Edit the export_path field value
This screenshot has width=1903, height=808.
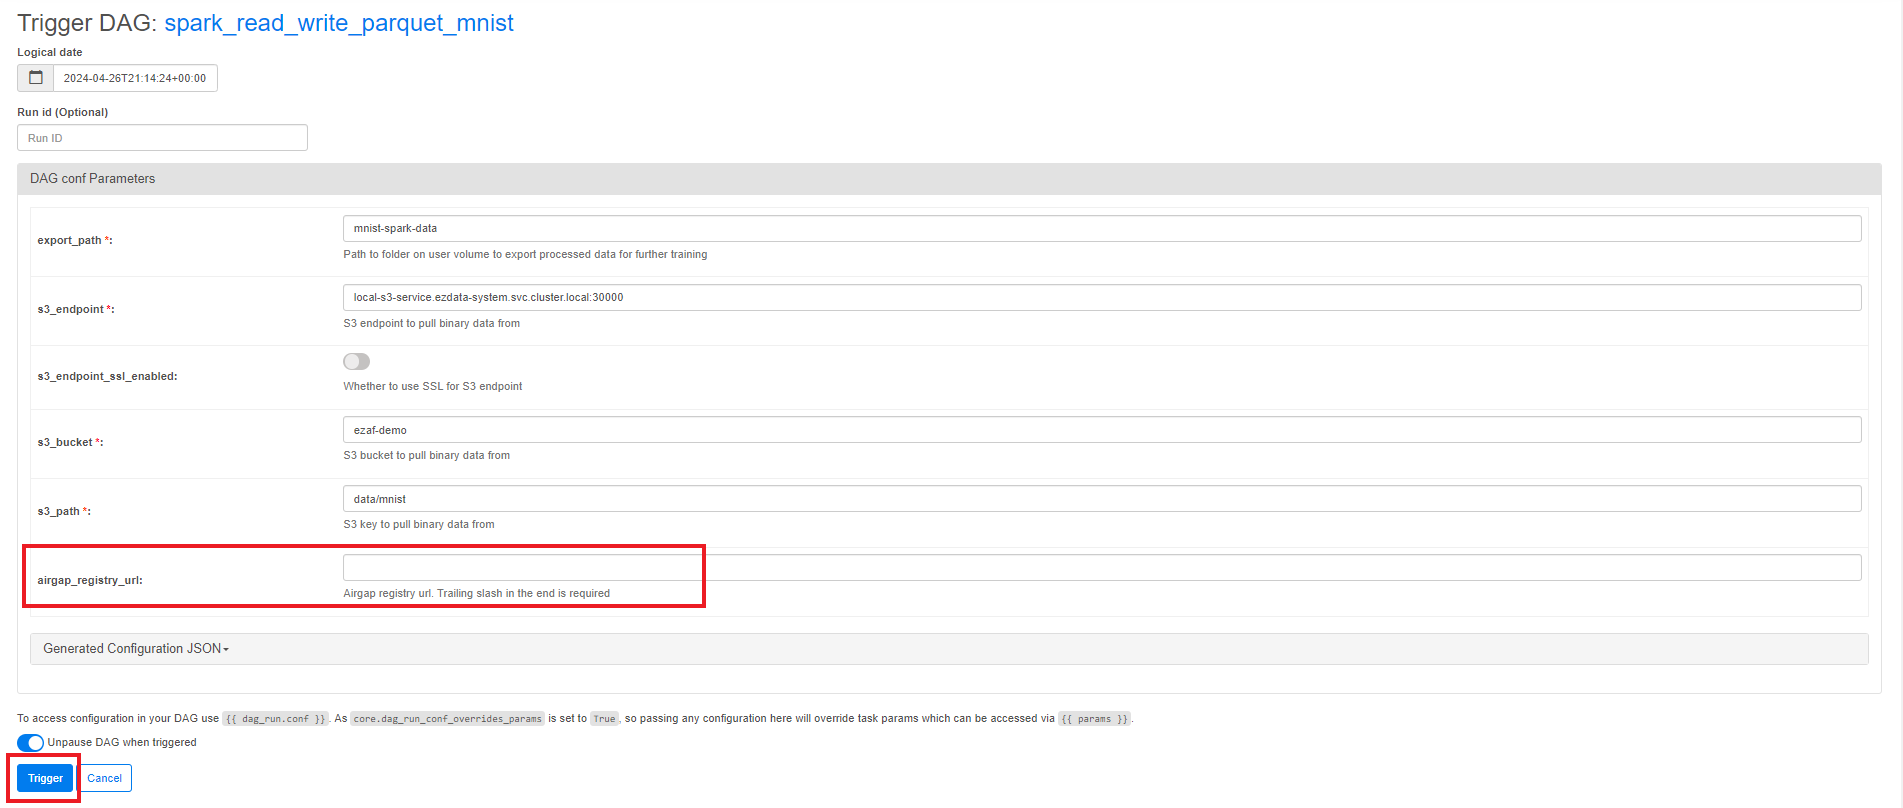(1102, 228)
